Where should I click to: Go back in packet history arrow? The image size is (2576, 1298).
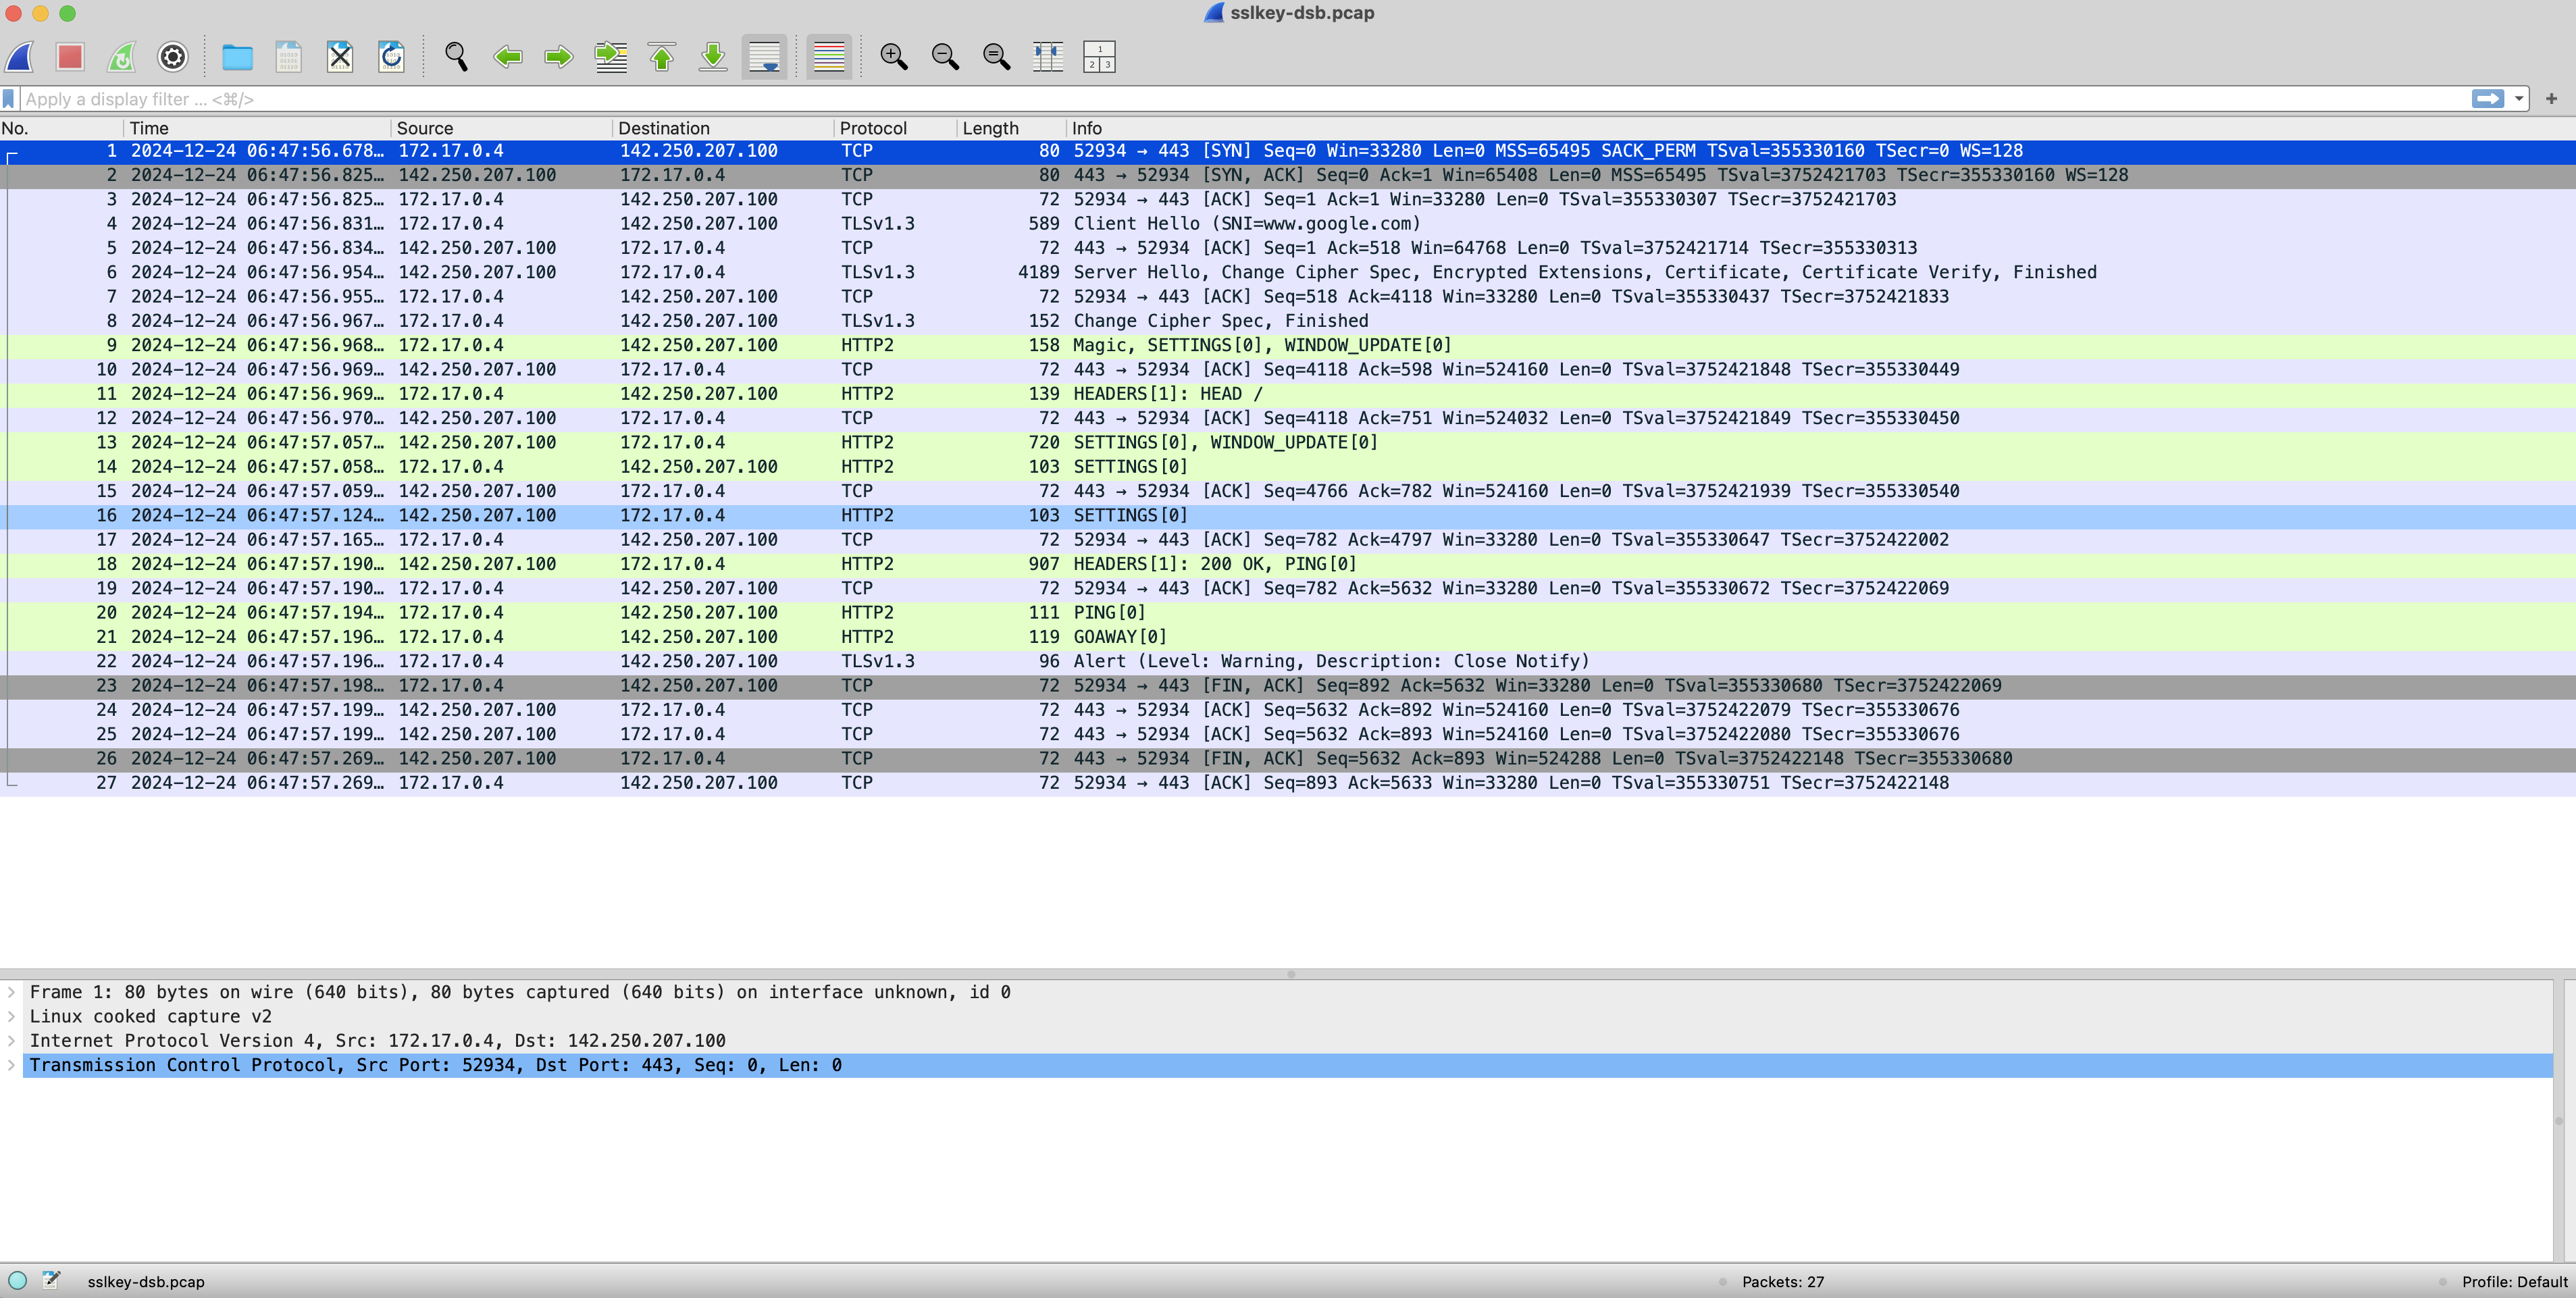coord(508,57)
